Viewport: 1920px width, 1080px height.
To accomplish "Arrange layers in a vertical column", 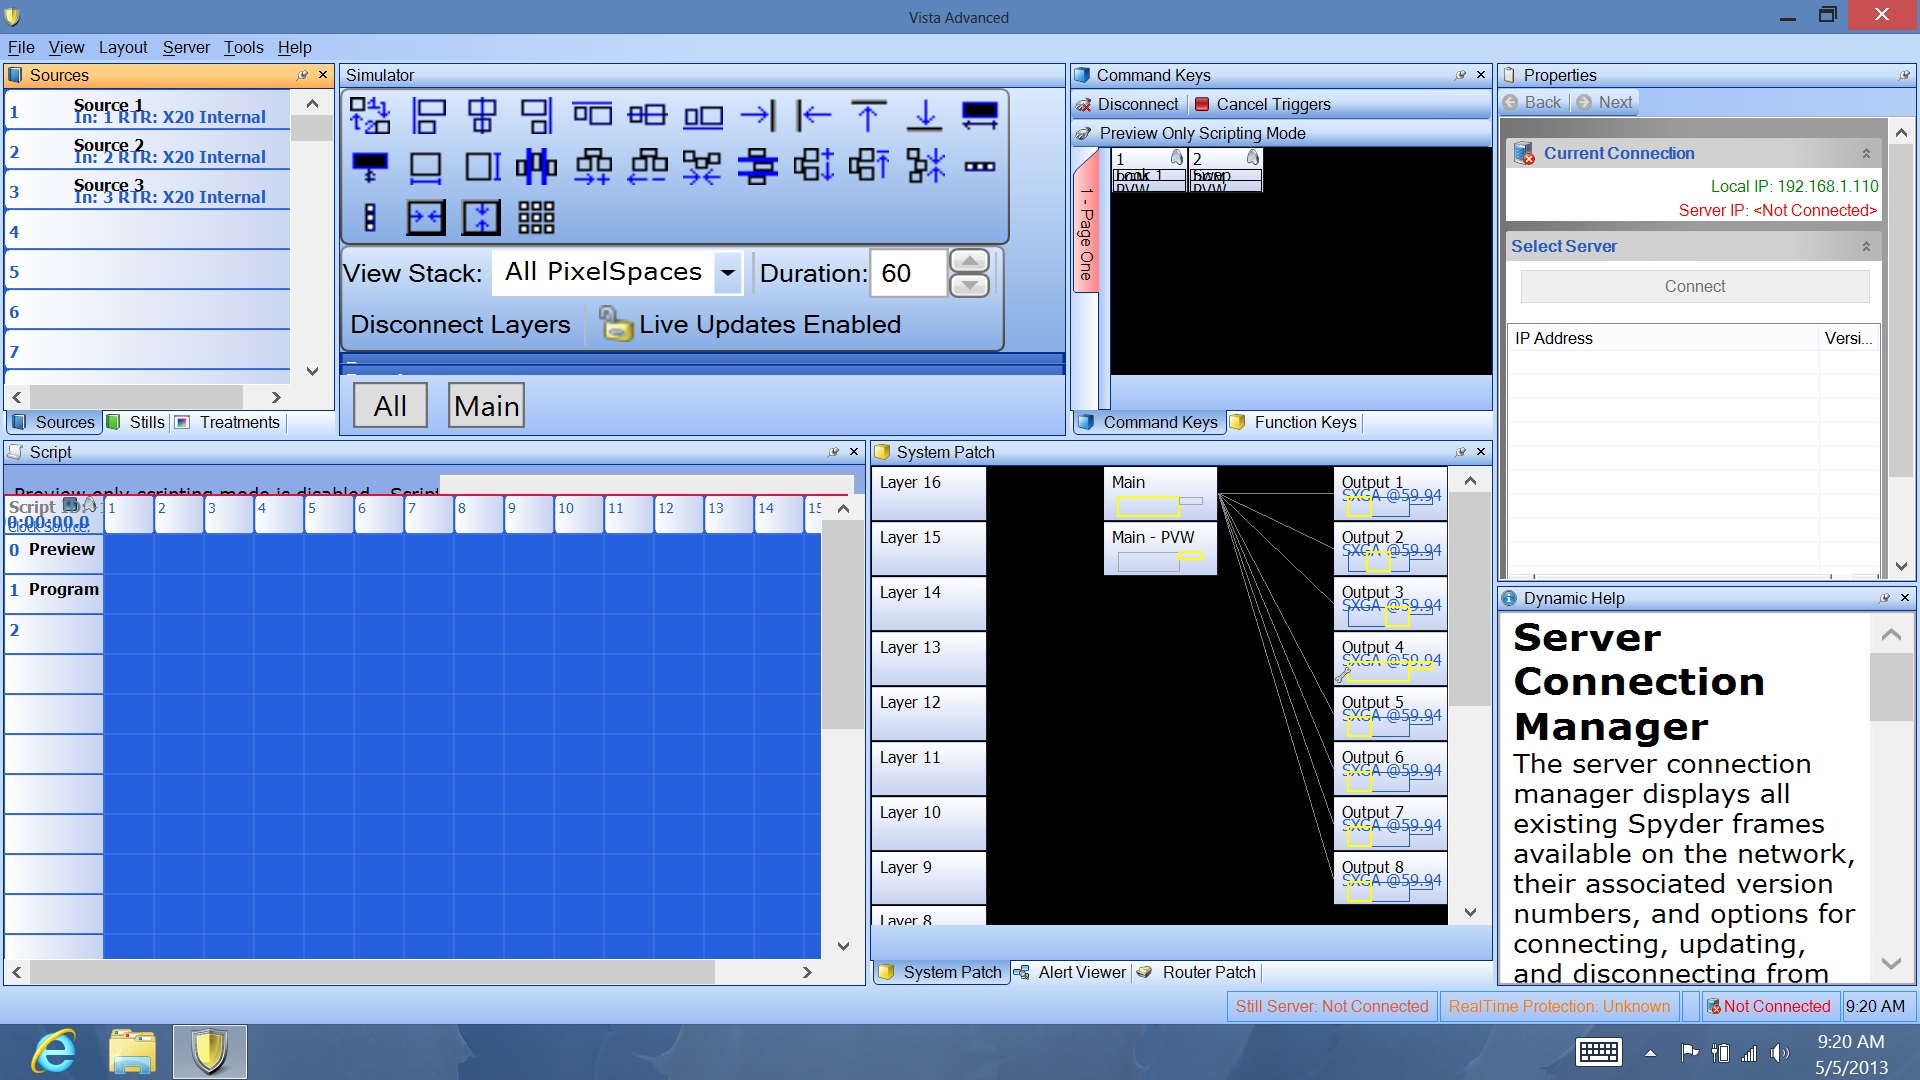I will pyautogui.click(x=370, y=218).
